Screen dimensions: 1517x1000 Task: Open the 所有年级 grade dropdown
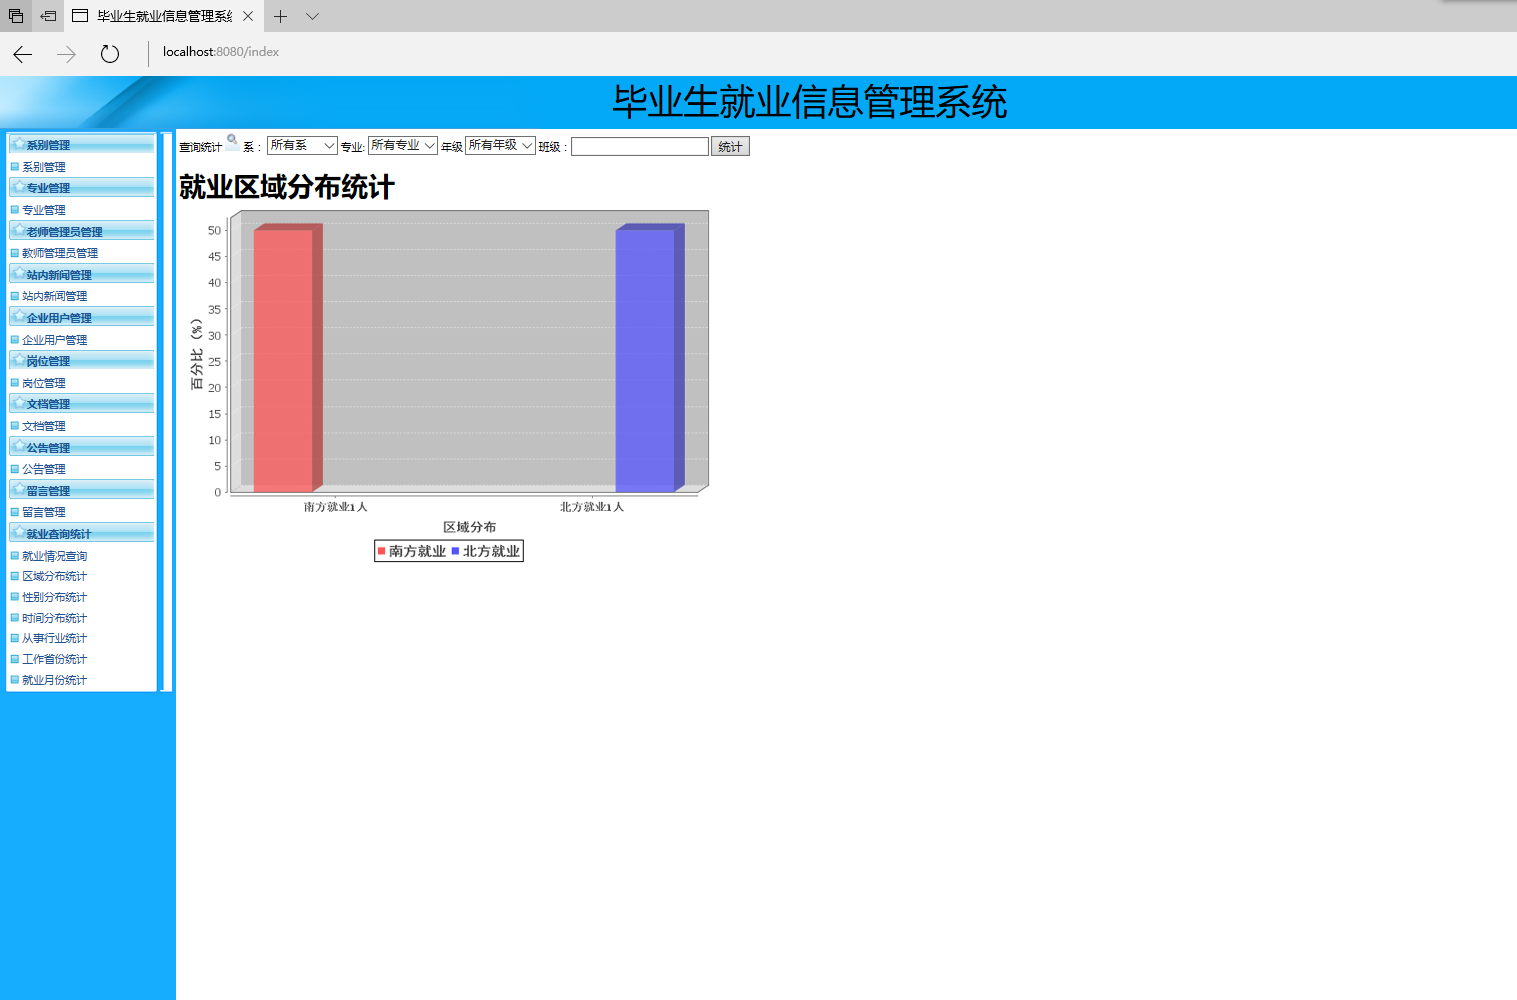(x=500, y=145)
